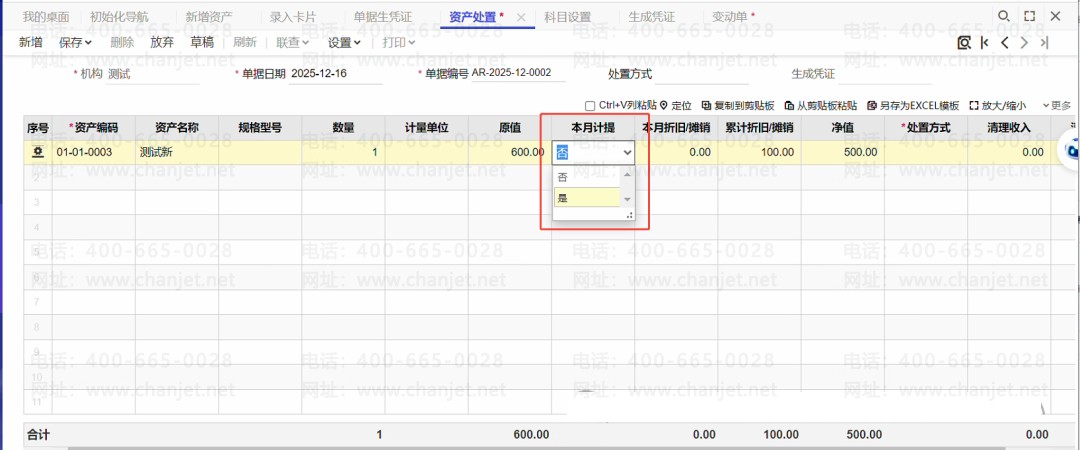Click the 定位 locate icon button
This screenshot has height=450, width=1080.
[675, 105]
